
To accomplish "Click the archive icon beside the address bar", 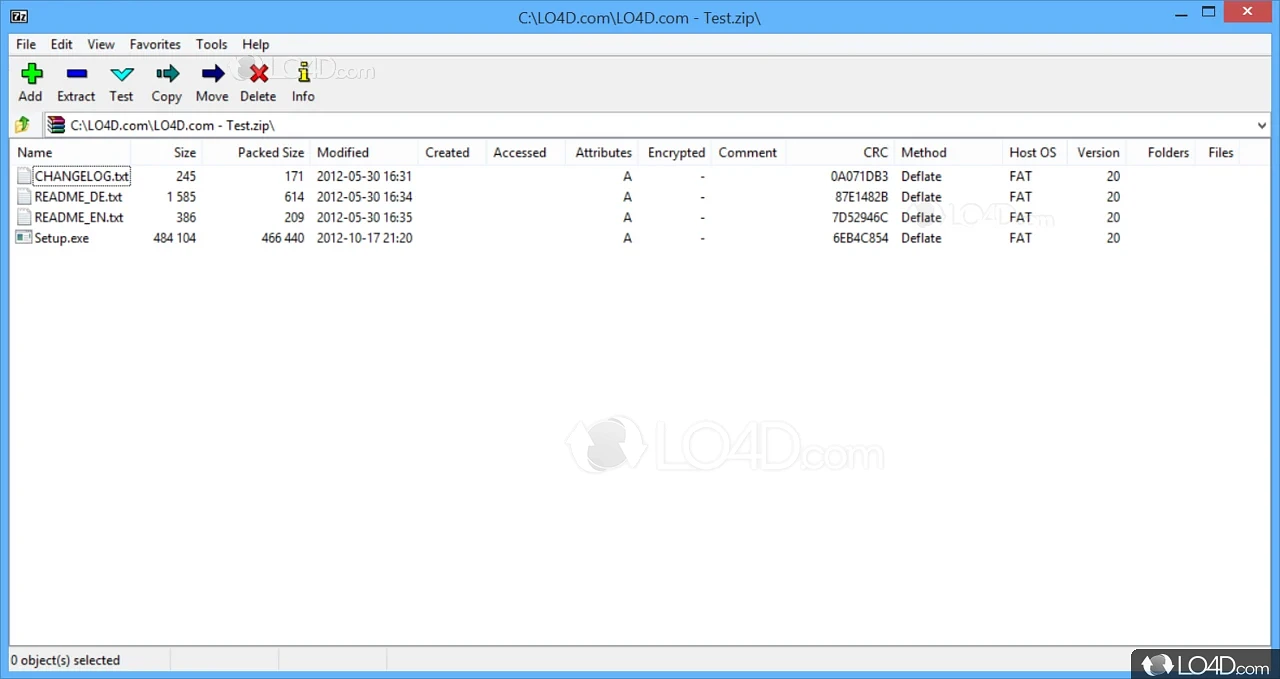I will coord(55,124).
